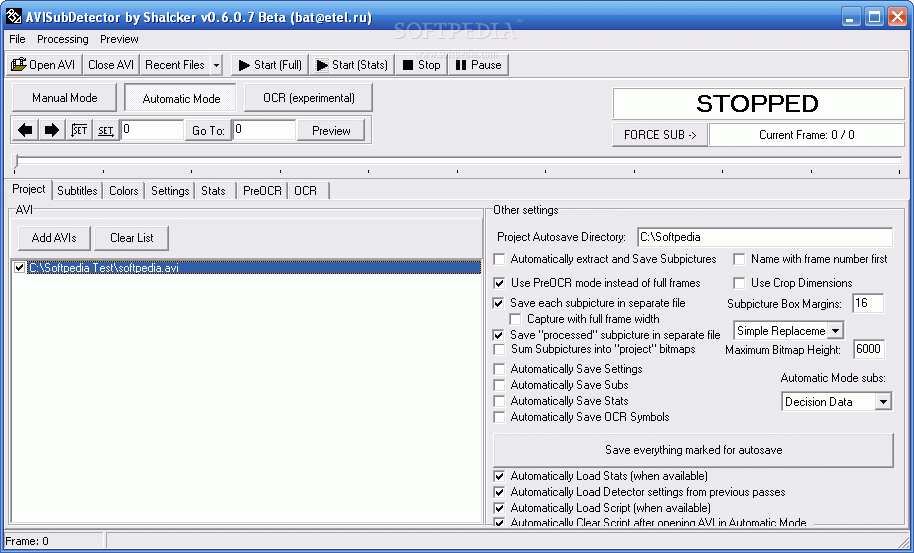Open the Preview menu

point(119,39)
